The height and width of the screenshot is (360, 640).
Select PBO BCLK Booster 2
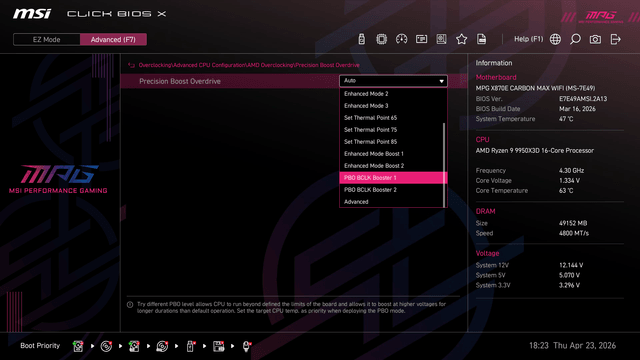[391, 190]
